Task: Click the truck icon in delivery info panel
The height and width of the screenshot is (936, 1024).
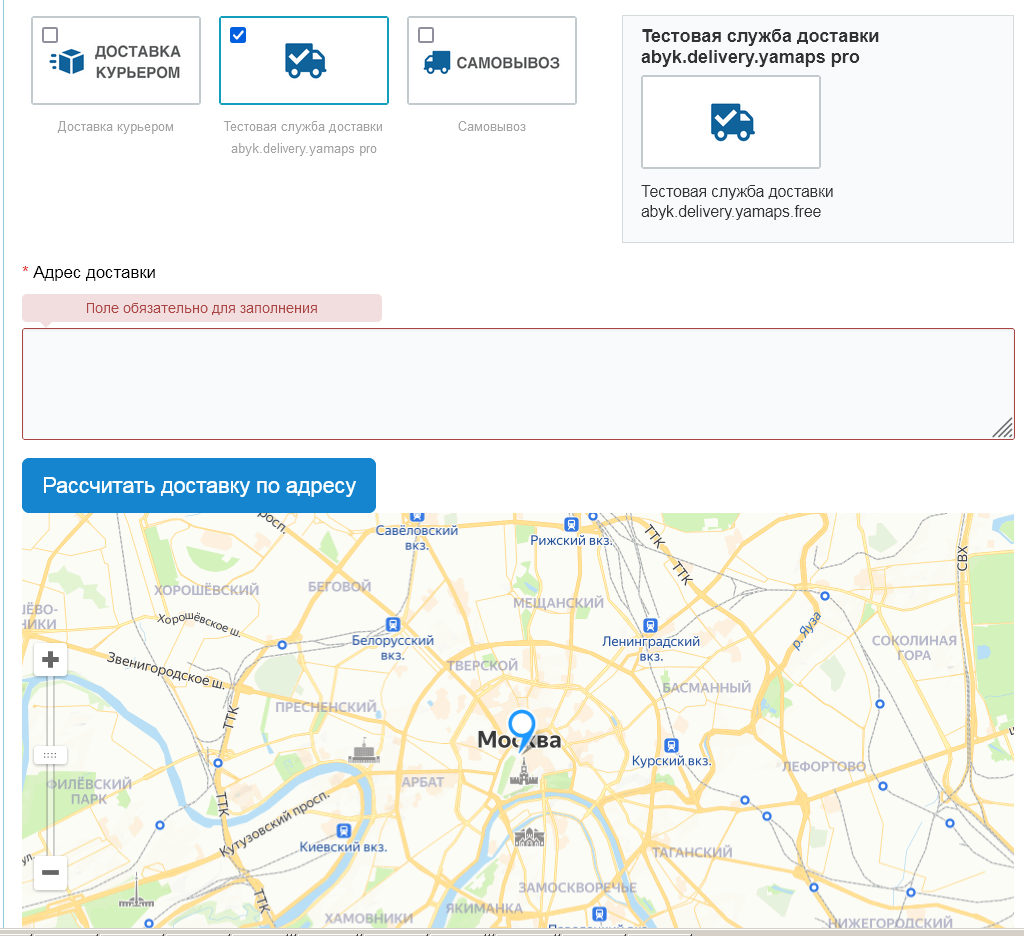Action: click(x=731, y=121)
